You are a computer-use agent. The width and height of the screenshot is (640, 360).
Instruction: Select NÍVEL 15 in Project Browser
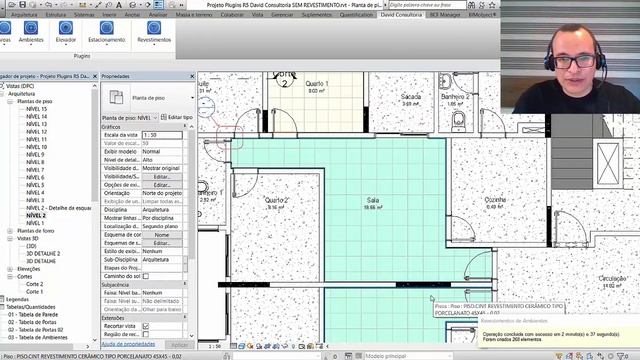tap(36, 109)
